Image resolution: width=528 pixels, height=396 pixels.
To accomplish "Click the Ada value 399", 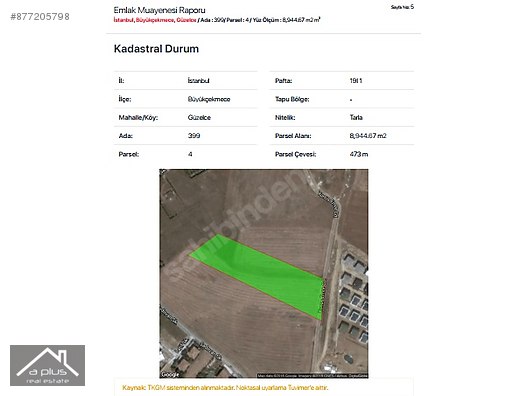I will 194,136.
